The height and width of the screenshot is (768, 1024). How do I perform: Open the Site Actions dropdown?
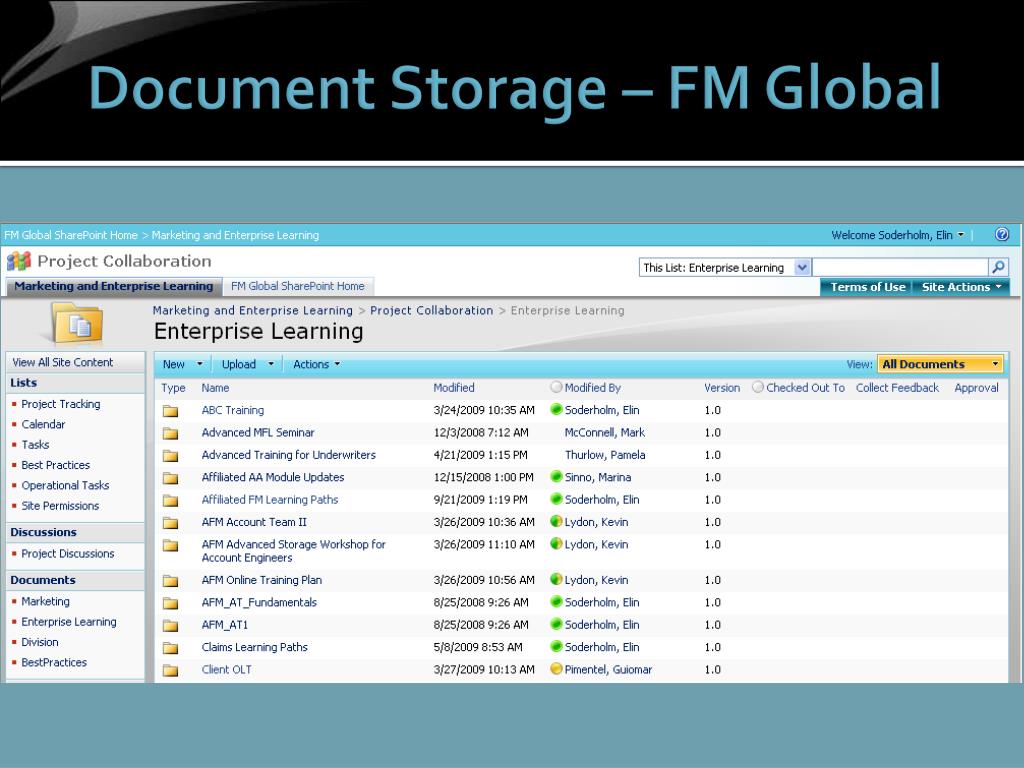(x=961, y=287)
